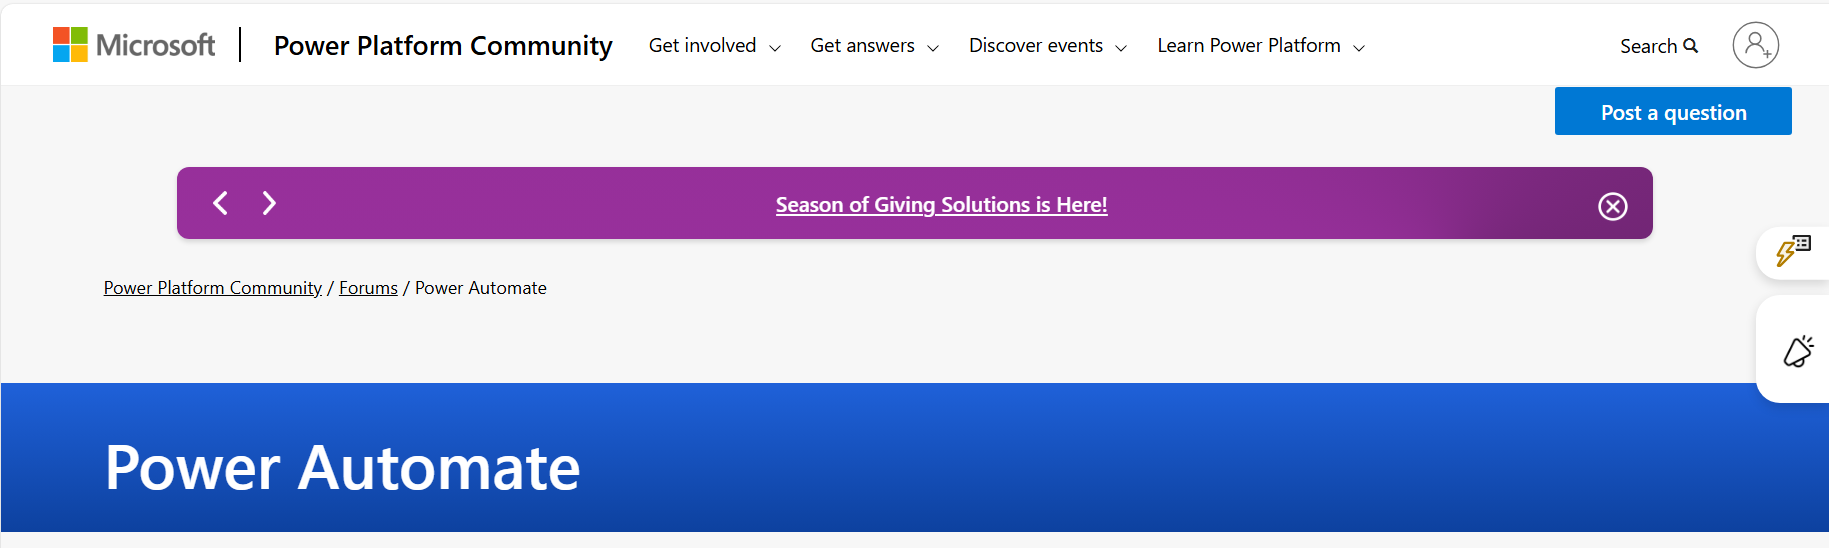This screenshot has height=548, width=1829.
Task: Open Season of Giving Solutions link
Action: pos(941,205)
